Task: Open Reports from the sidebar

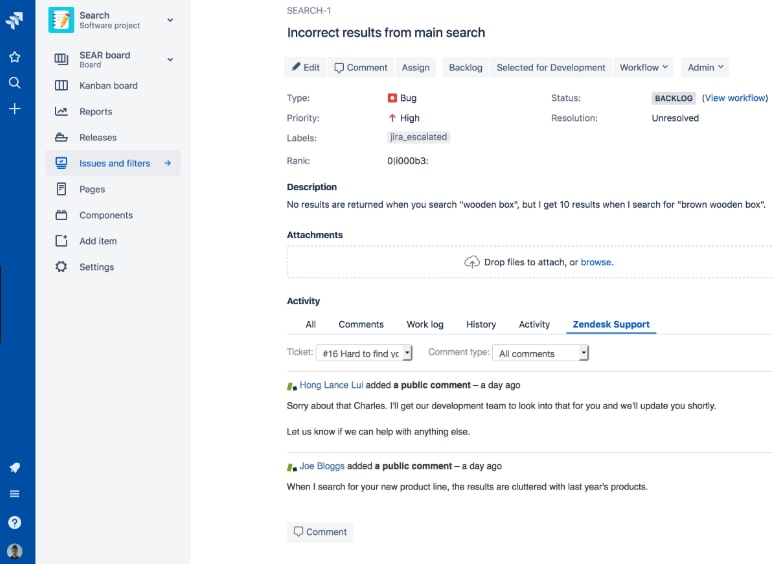Action: point(96,112)
